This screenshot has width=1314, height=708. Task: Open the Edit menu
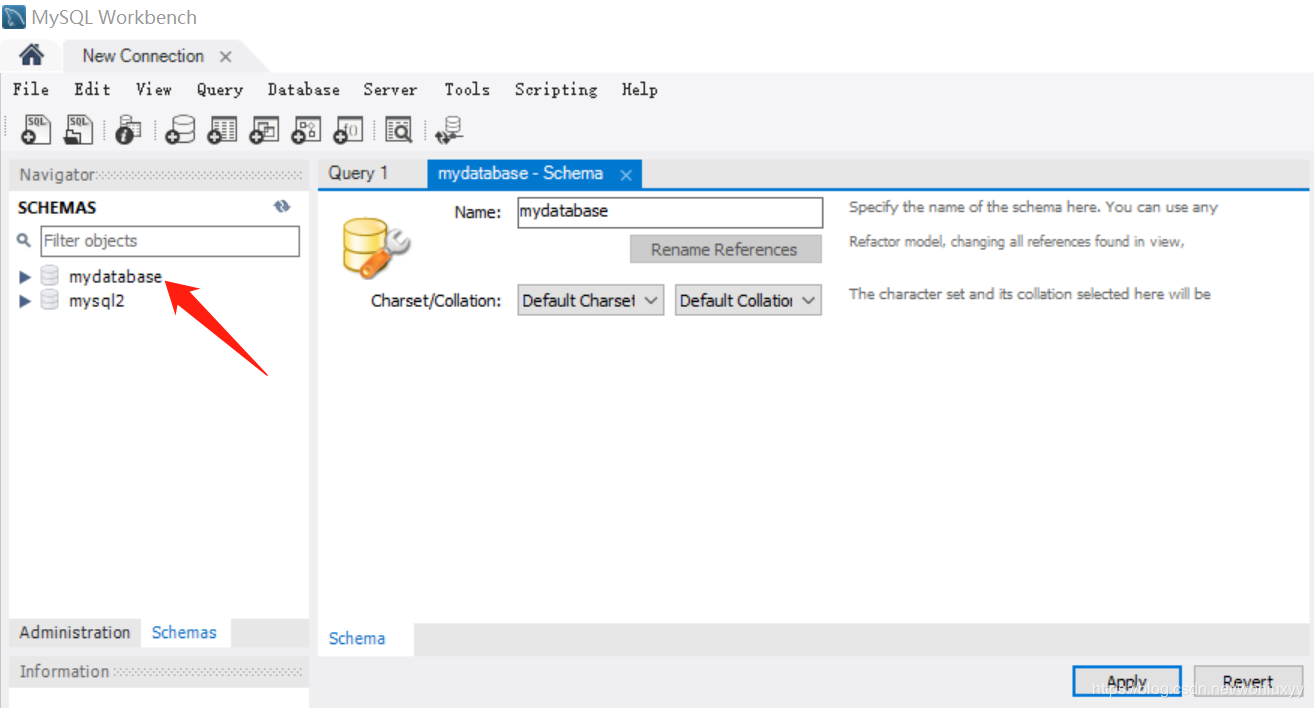(92, 89)
